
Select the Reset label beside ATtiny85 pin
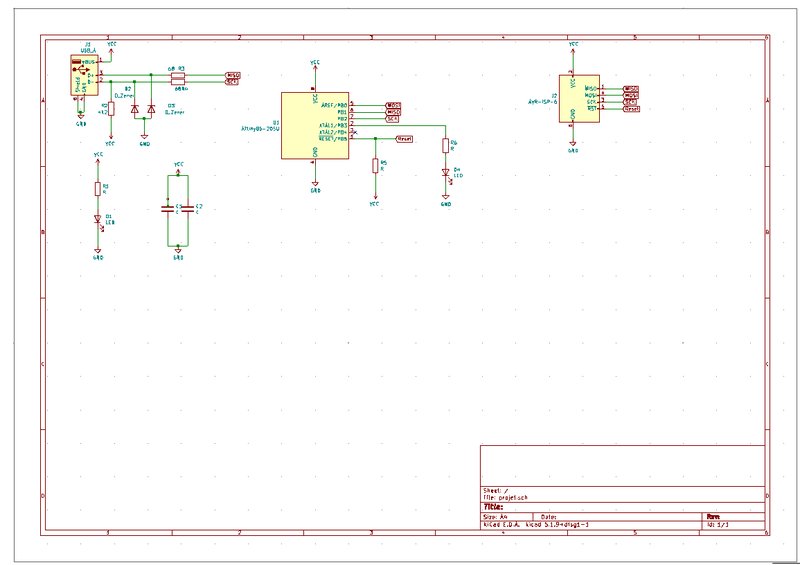(405, 139)
